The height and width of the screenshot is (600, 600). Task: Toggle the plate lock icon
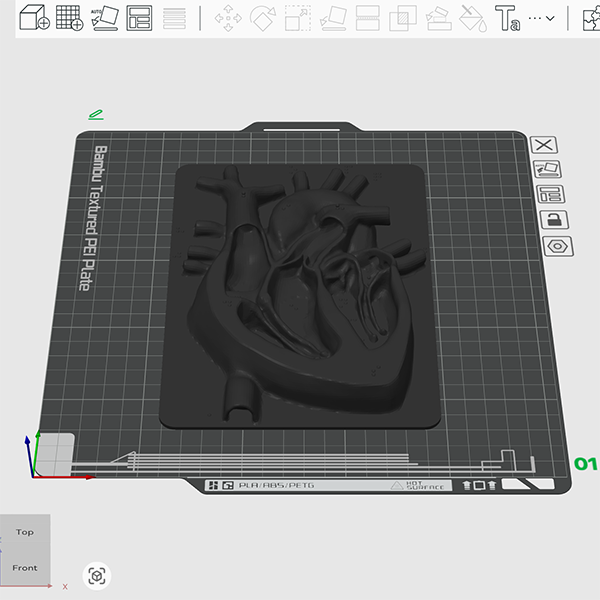pyautogui.click(x=549, y=219)
